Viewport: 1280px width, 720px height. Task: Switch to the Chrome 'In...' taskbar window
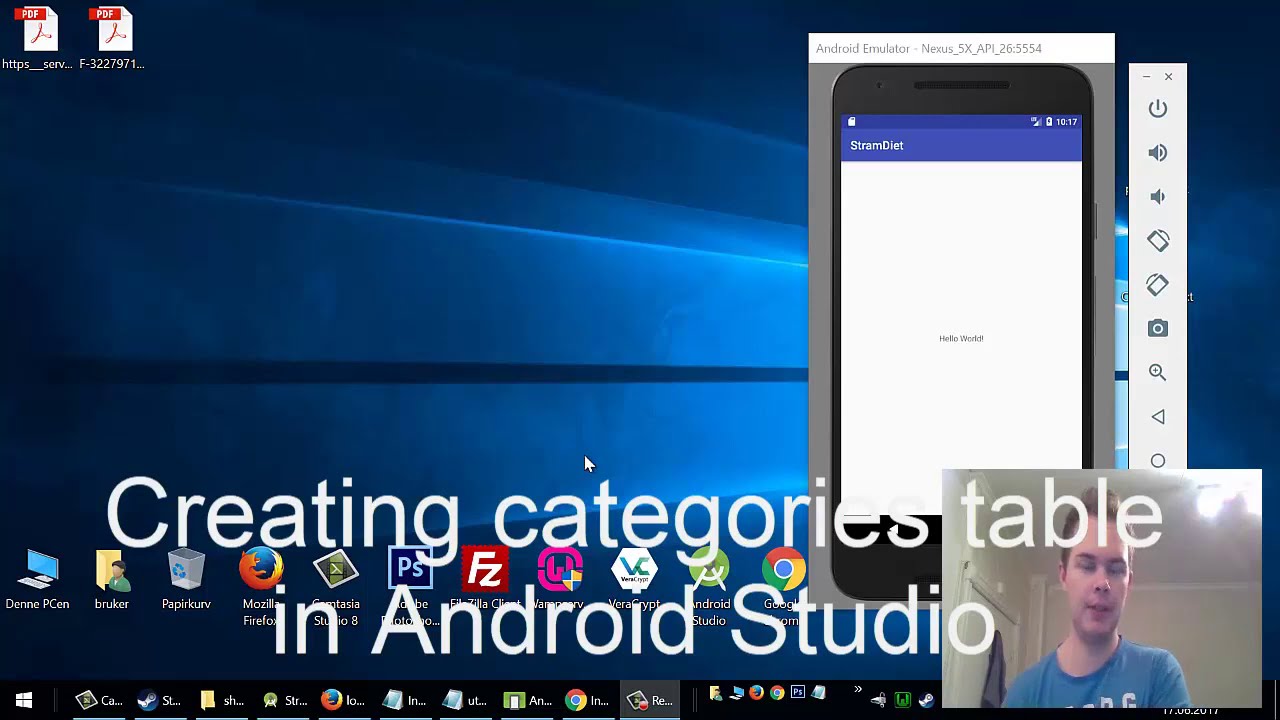[x=587, y=700]
